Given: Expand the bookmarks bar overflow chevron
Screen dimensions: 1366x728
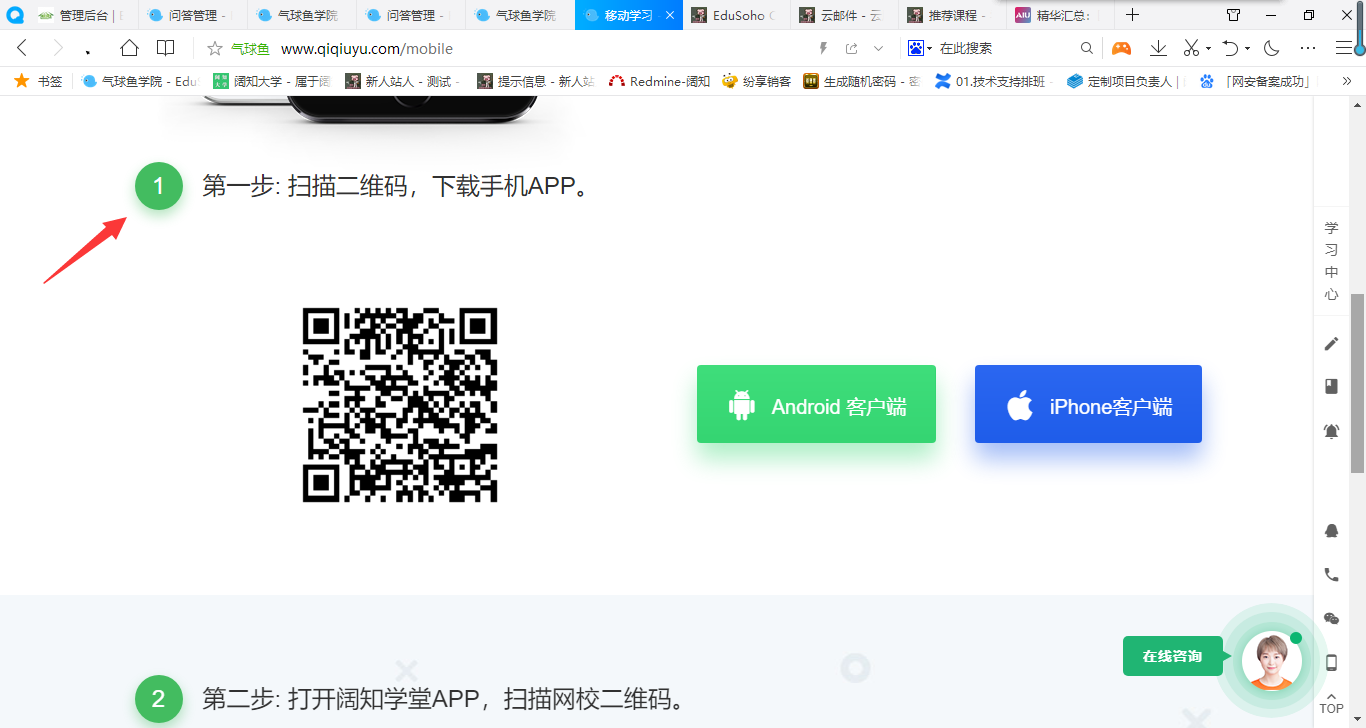Looking at the screenshot, I should click(1346, 81).
